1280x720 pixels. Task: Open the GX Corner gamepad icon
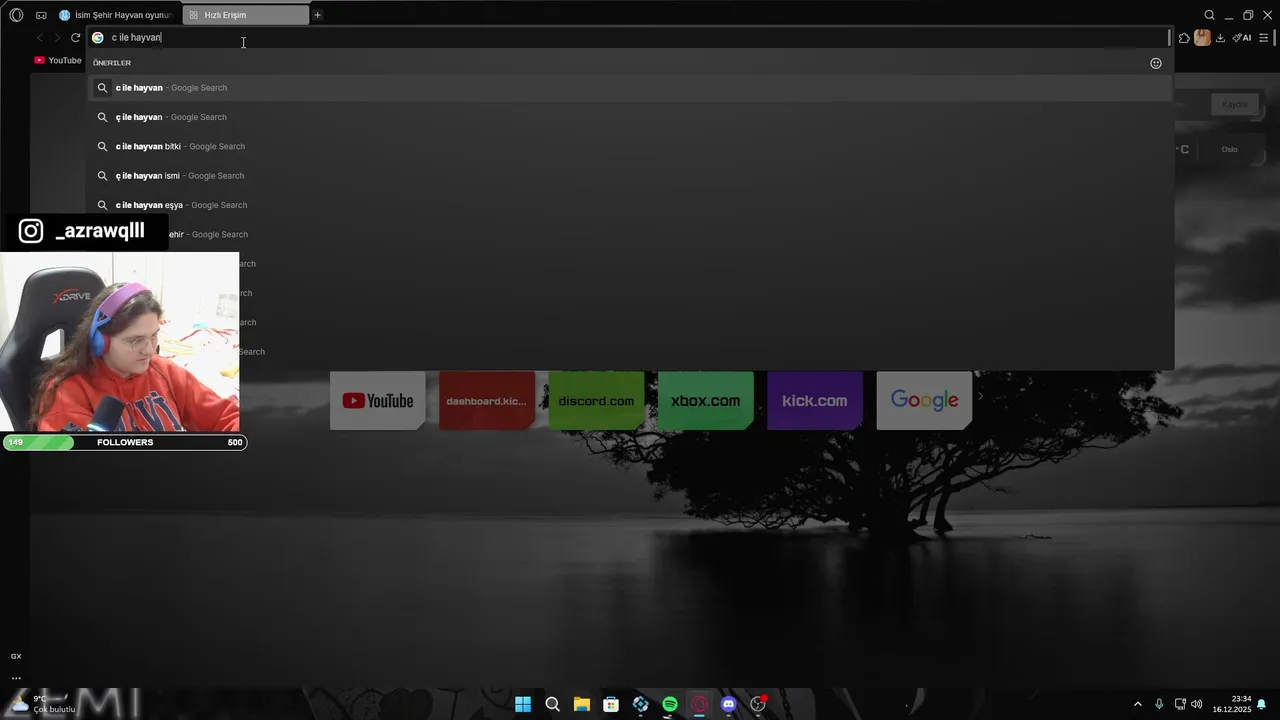point(41,15)
